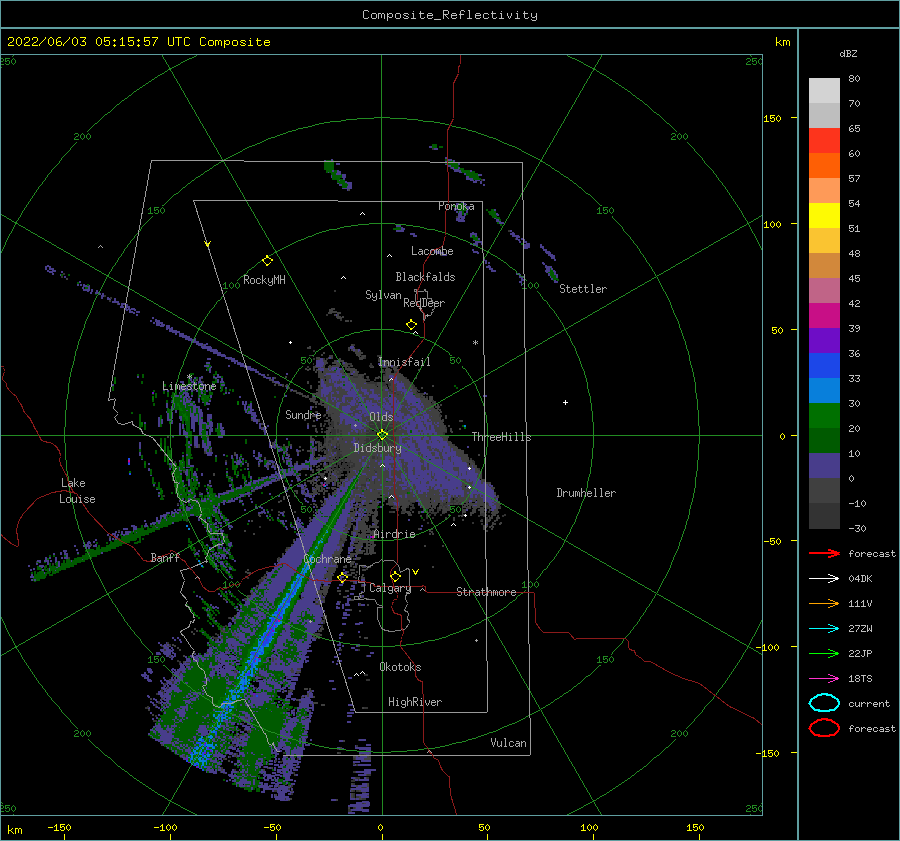Click the Lake Louise label
Viewport: 900px width, 841px height.
click(77, 491)
